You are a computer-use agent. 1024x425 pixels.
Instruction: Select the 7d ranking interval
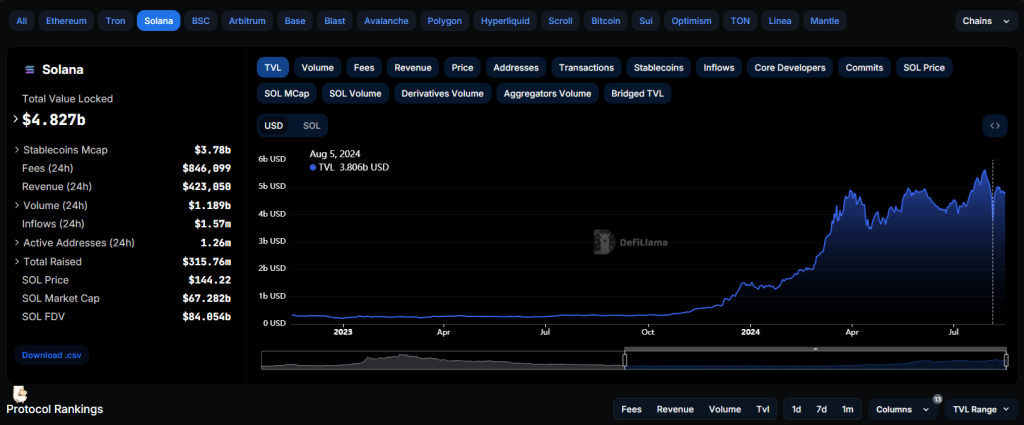pyautogui.click(x=821, y=409)
